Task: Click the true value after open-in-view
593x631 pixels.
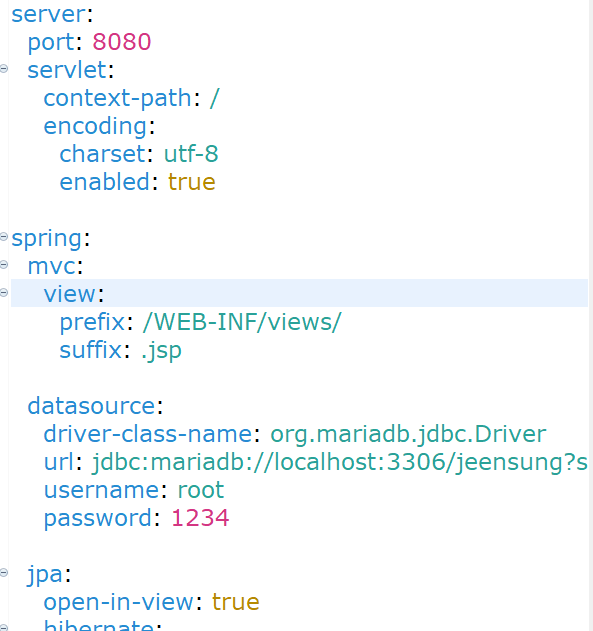Action: pyautogui.click(x=236, y=602)
